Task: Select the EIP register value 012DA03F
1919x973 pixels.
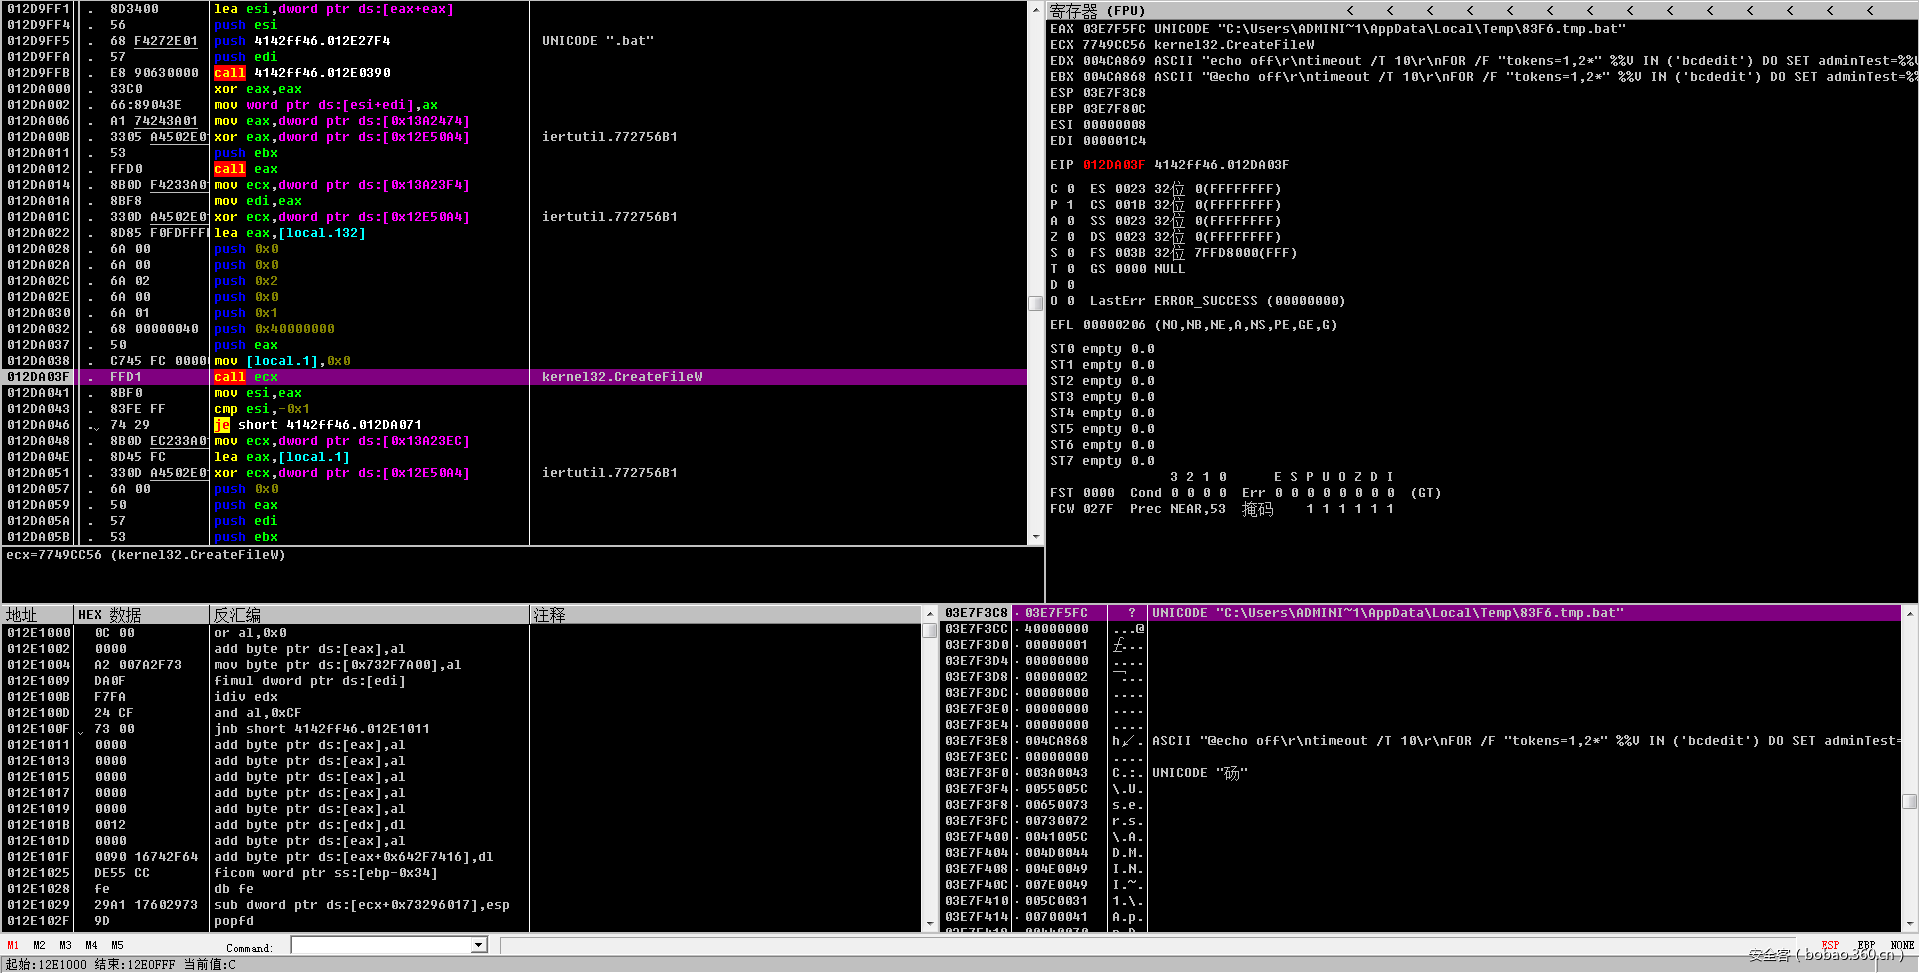Action: (1113, 165)
